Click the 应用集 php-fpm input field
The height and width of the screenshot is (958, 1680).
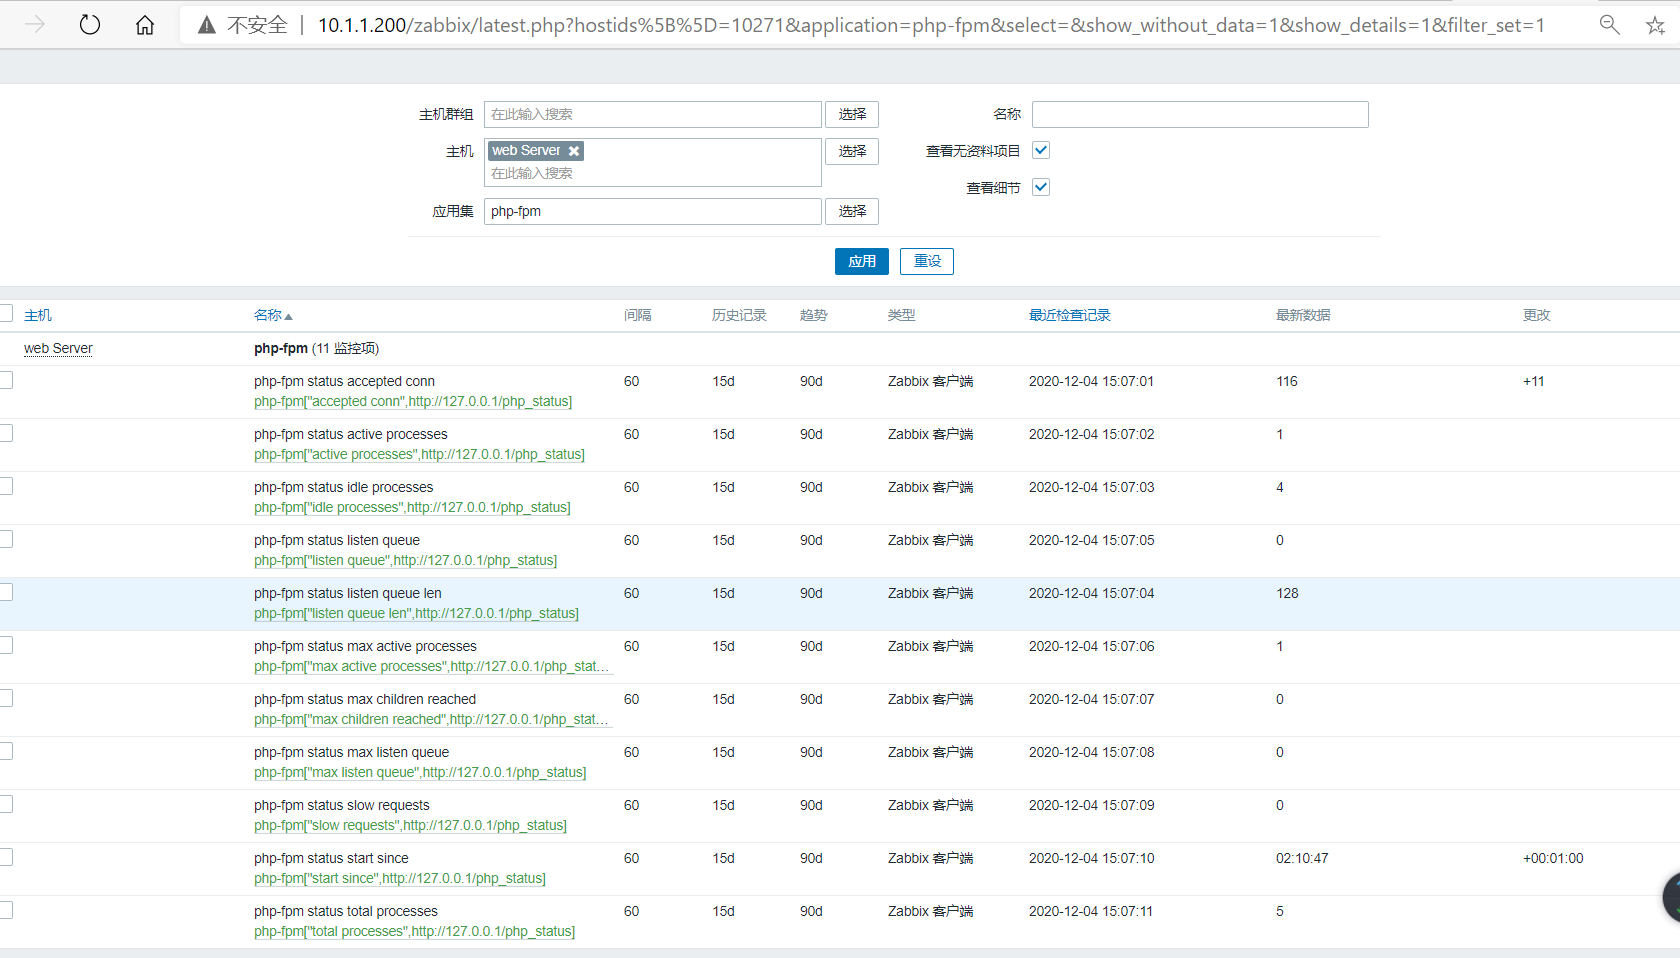653,211
